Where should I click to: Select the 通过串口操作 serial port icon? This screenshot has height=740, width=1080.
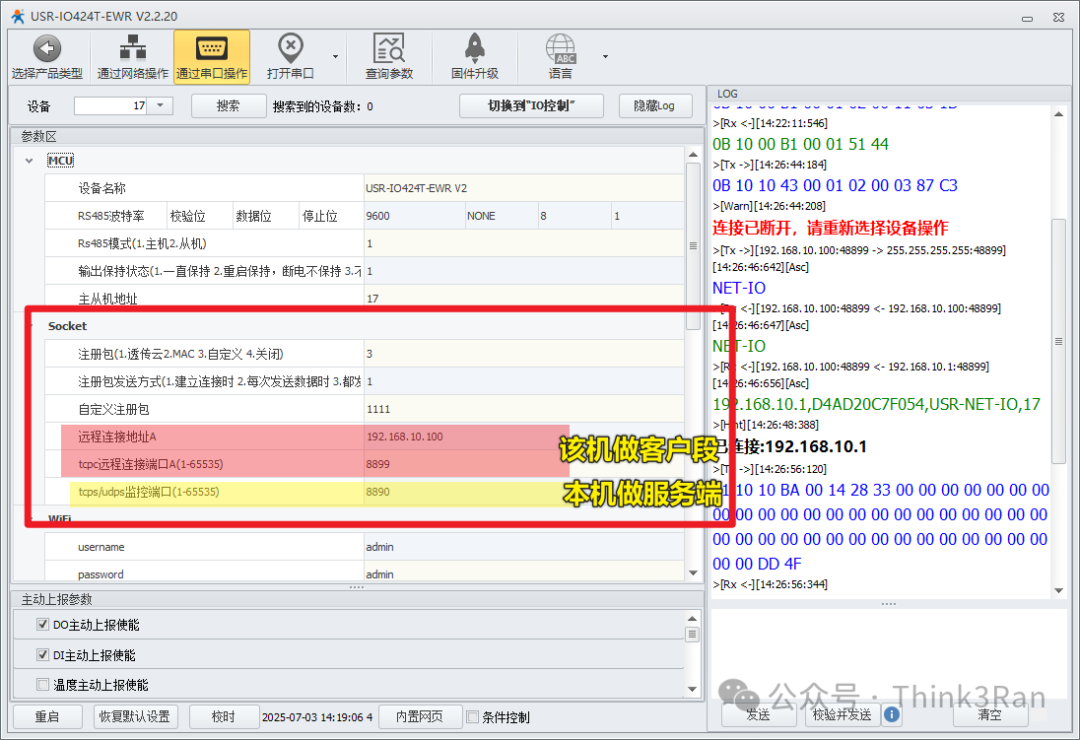(211, 48)
